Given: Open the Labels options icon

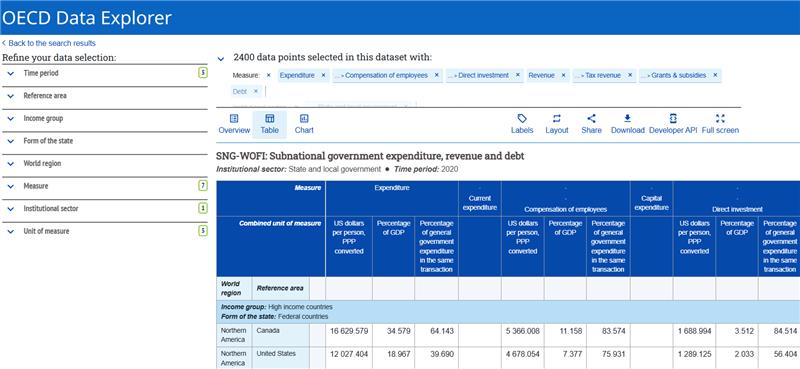Looking at the screenshot, I should click(x=522, y=118).
